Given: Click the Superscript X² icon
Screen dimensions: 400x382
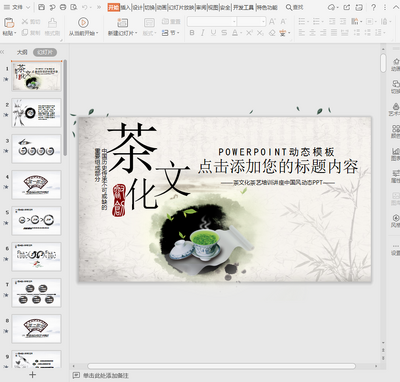Looking at the screenshot, I should click(249, 33).
